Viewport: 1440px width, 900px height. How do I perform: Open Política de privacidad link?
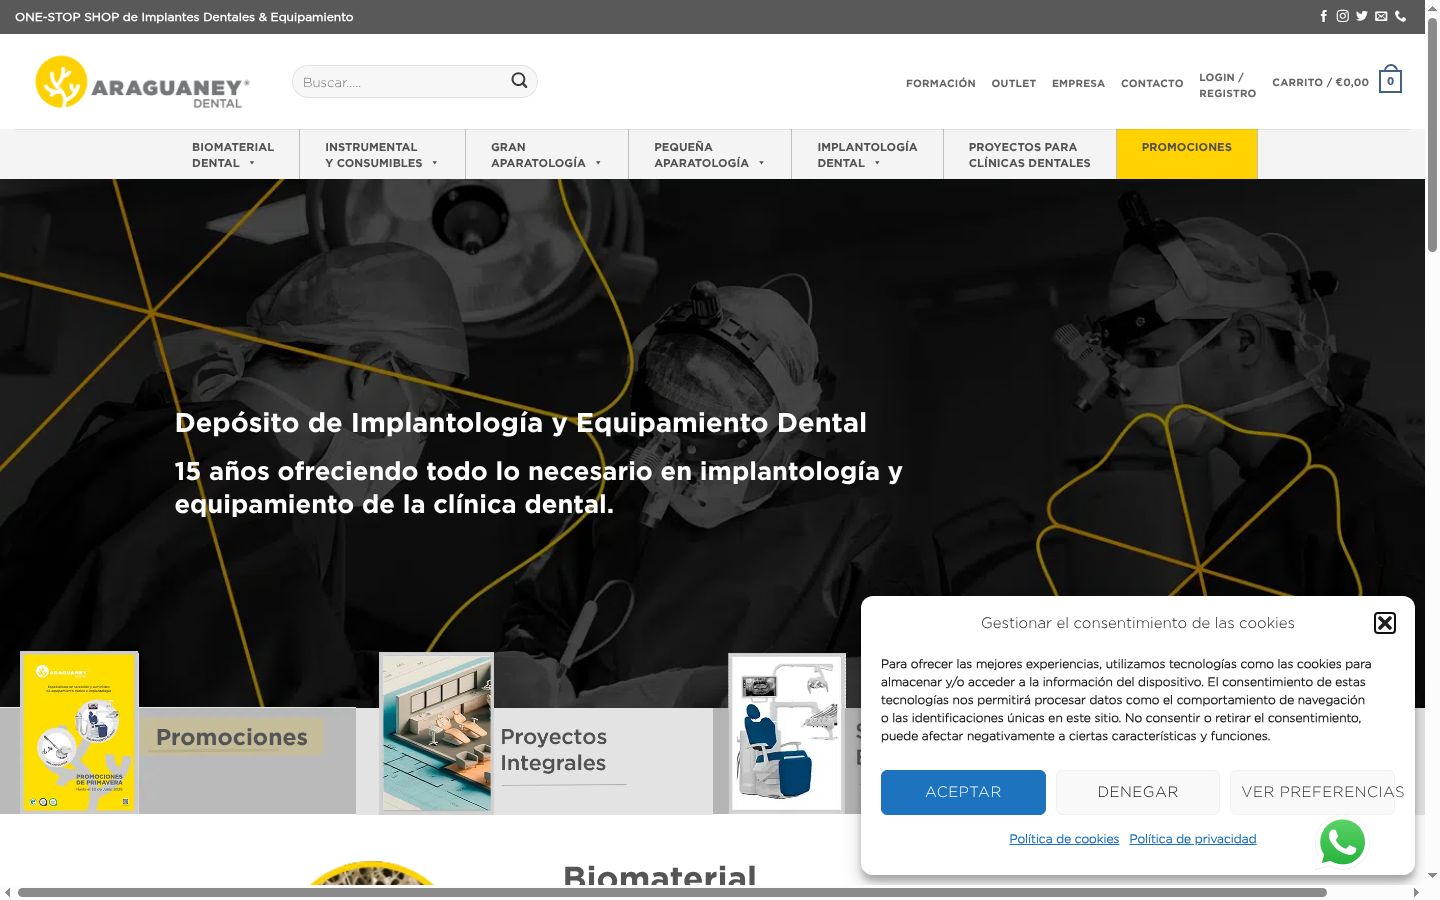[1192, 839]
